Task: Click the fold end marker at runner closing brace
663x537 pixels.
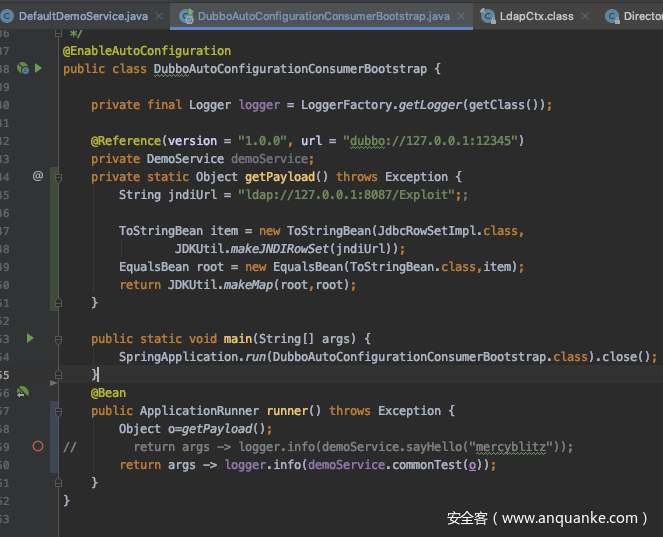Action: [59, 482]
